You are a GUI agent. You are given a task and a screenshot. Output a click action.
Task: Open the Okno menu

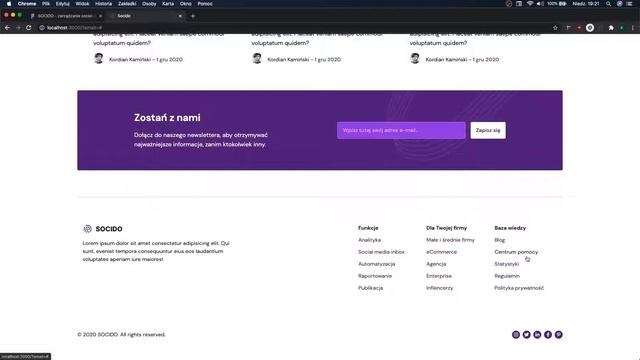(x=185, y=4)
